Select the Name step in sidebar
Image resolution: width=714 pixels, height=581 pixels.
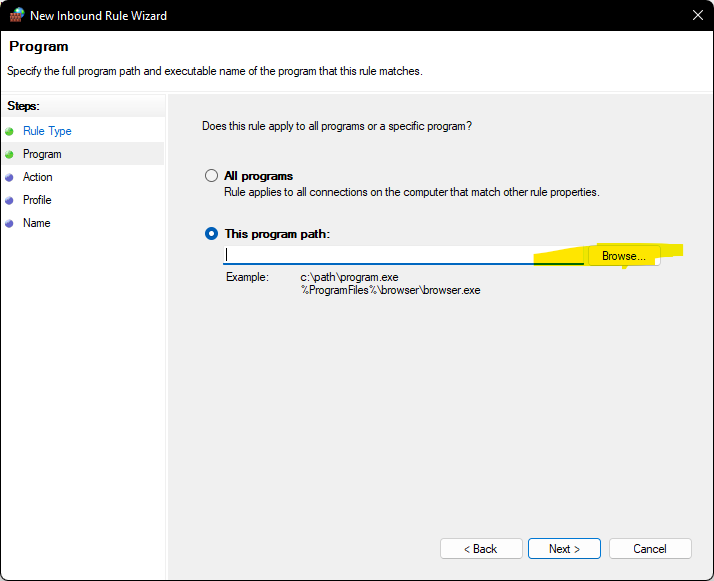pyautogui.click(x=37, y=223)
